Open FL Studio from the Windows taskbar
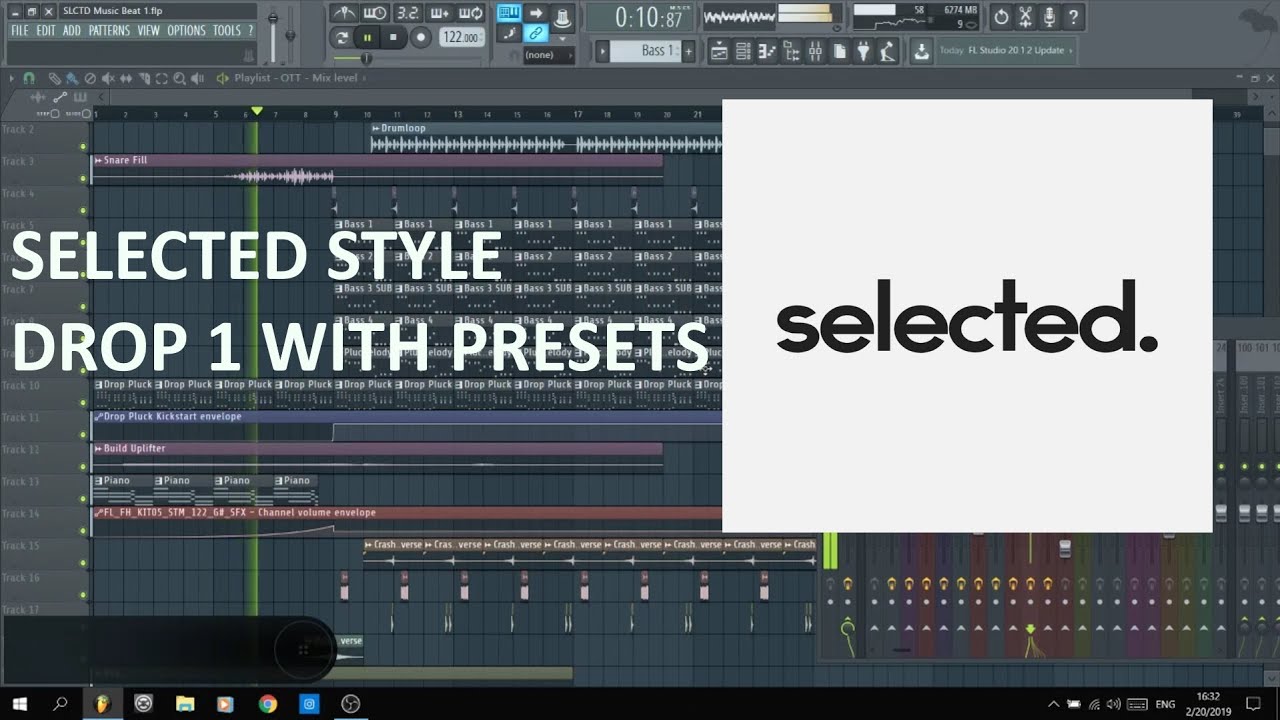The image size is (1280, 720). 102,704
